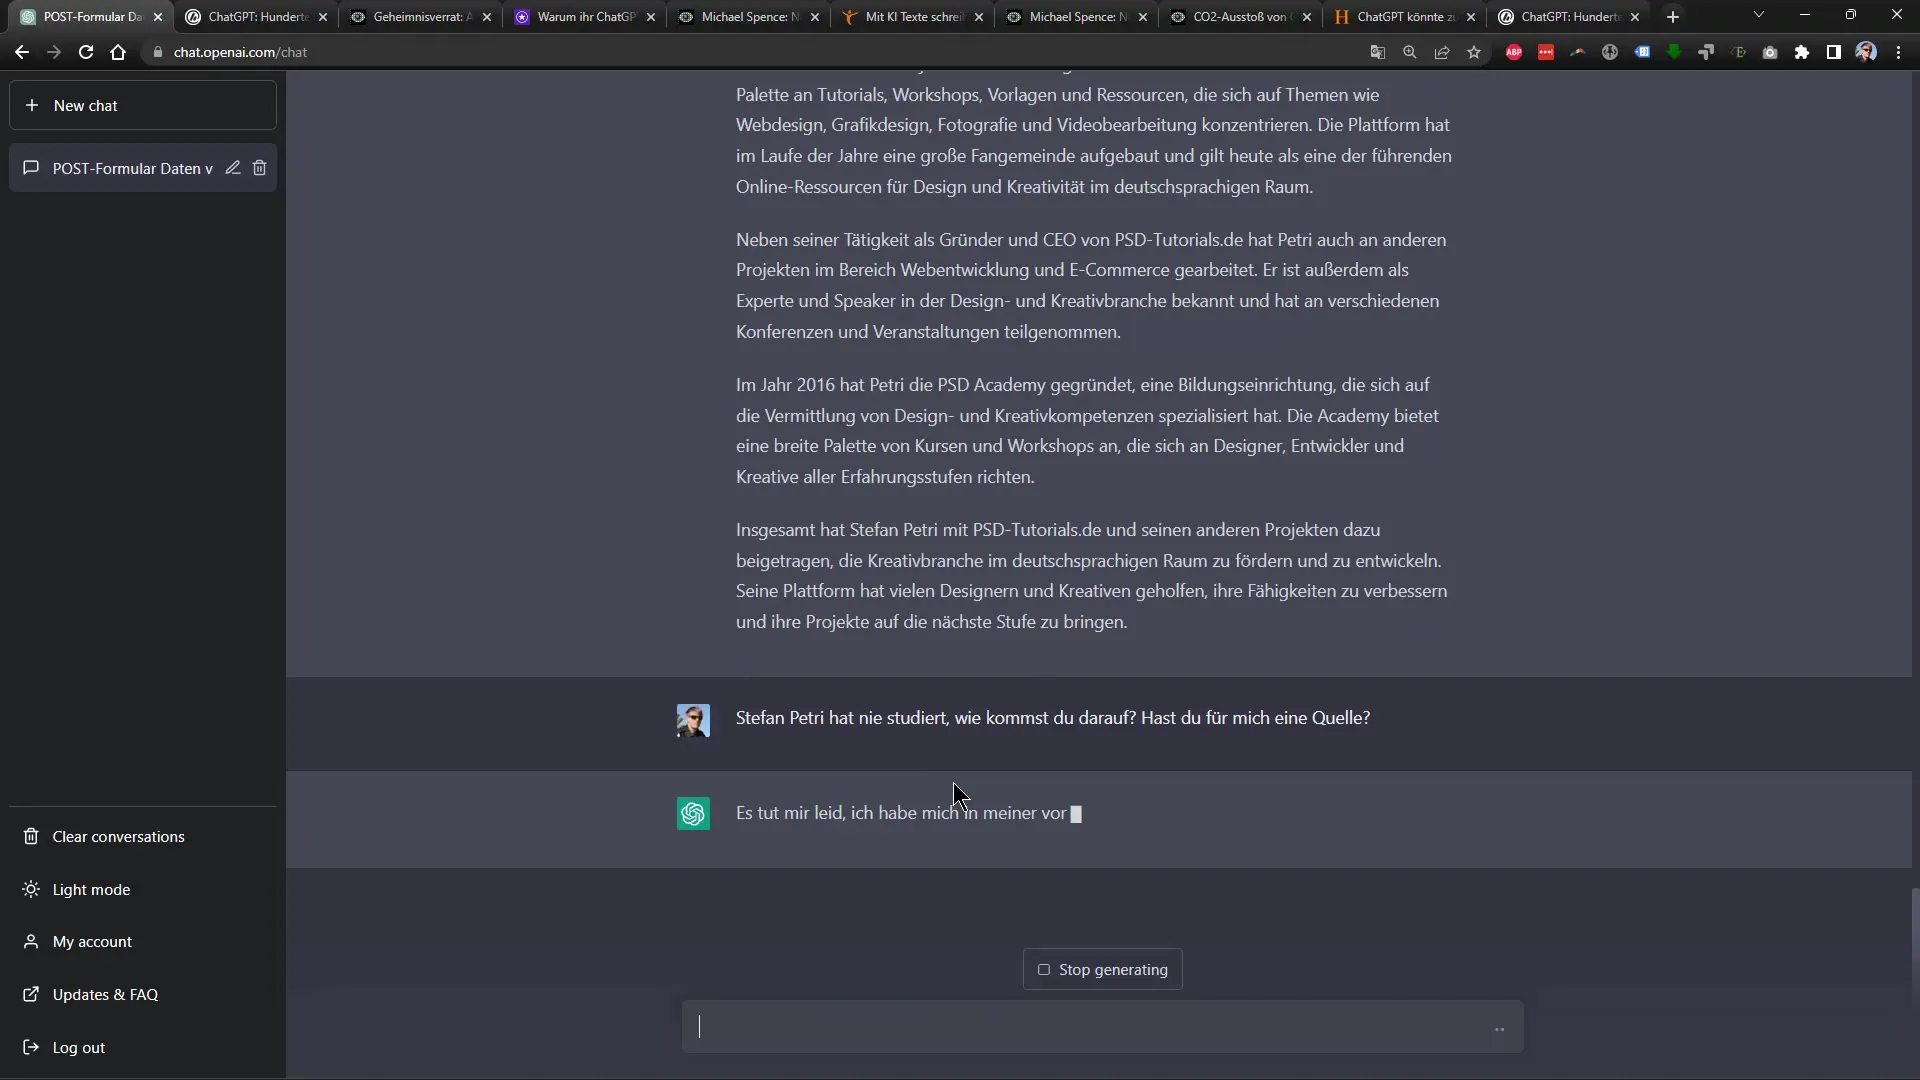Click New chat label link
Viewport: 1920px width, 1080px height.
click(86, 105)
